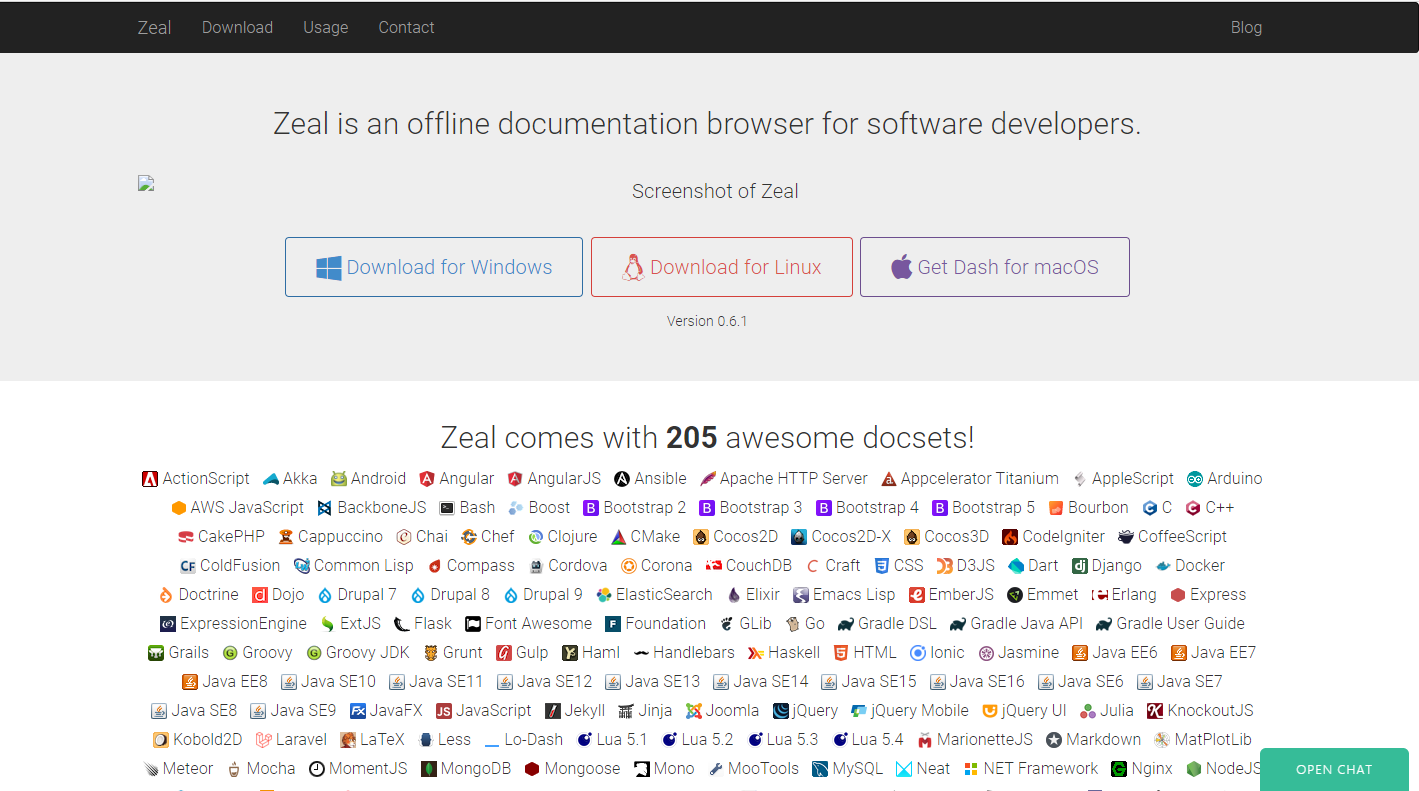The width and height of the screenshot is (1419, 791).
Task: Click the BackboneJS docset label
Action: point(382,508)
